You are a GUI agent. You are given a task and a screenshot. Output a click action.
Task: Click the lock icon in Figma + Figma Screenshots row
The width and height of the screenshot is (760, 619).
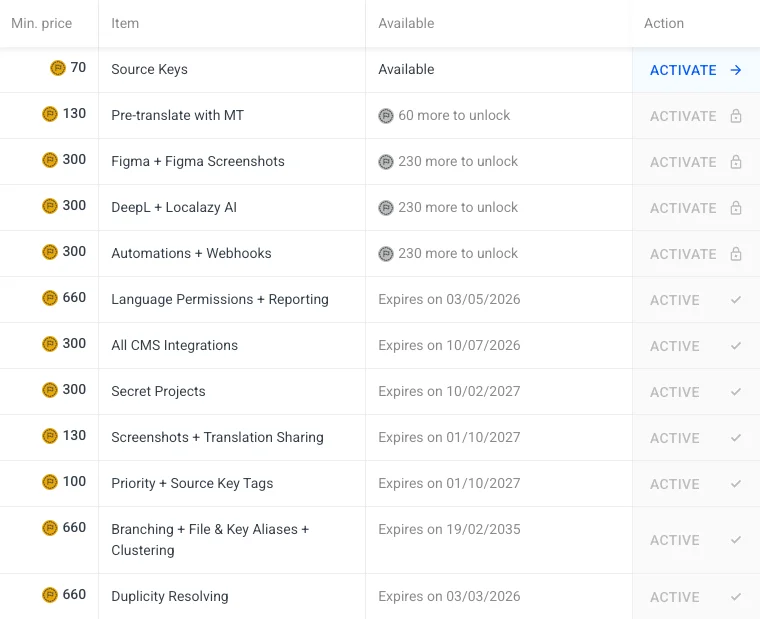pyautogui.click(x=736, y=162)
